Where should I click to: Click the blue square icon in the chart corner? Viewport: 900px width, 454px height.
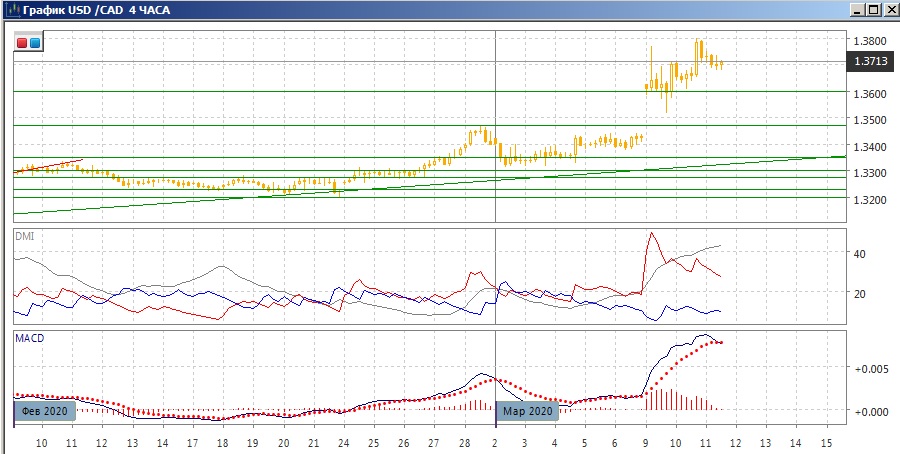point(35,43)
